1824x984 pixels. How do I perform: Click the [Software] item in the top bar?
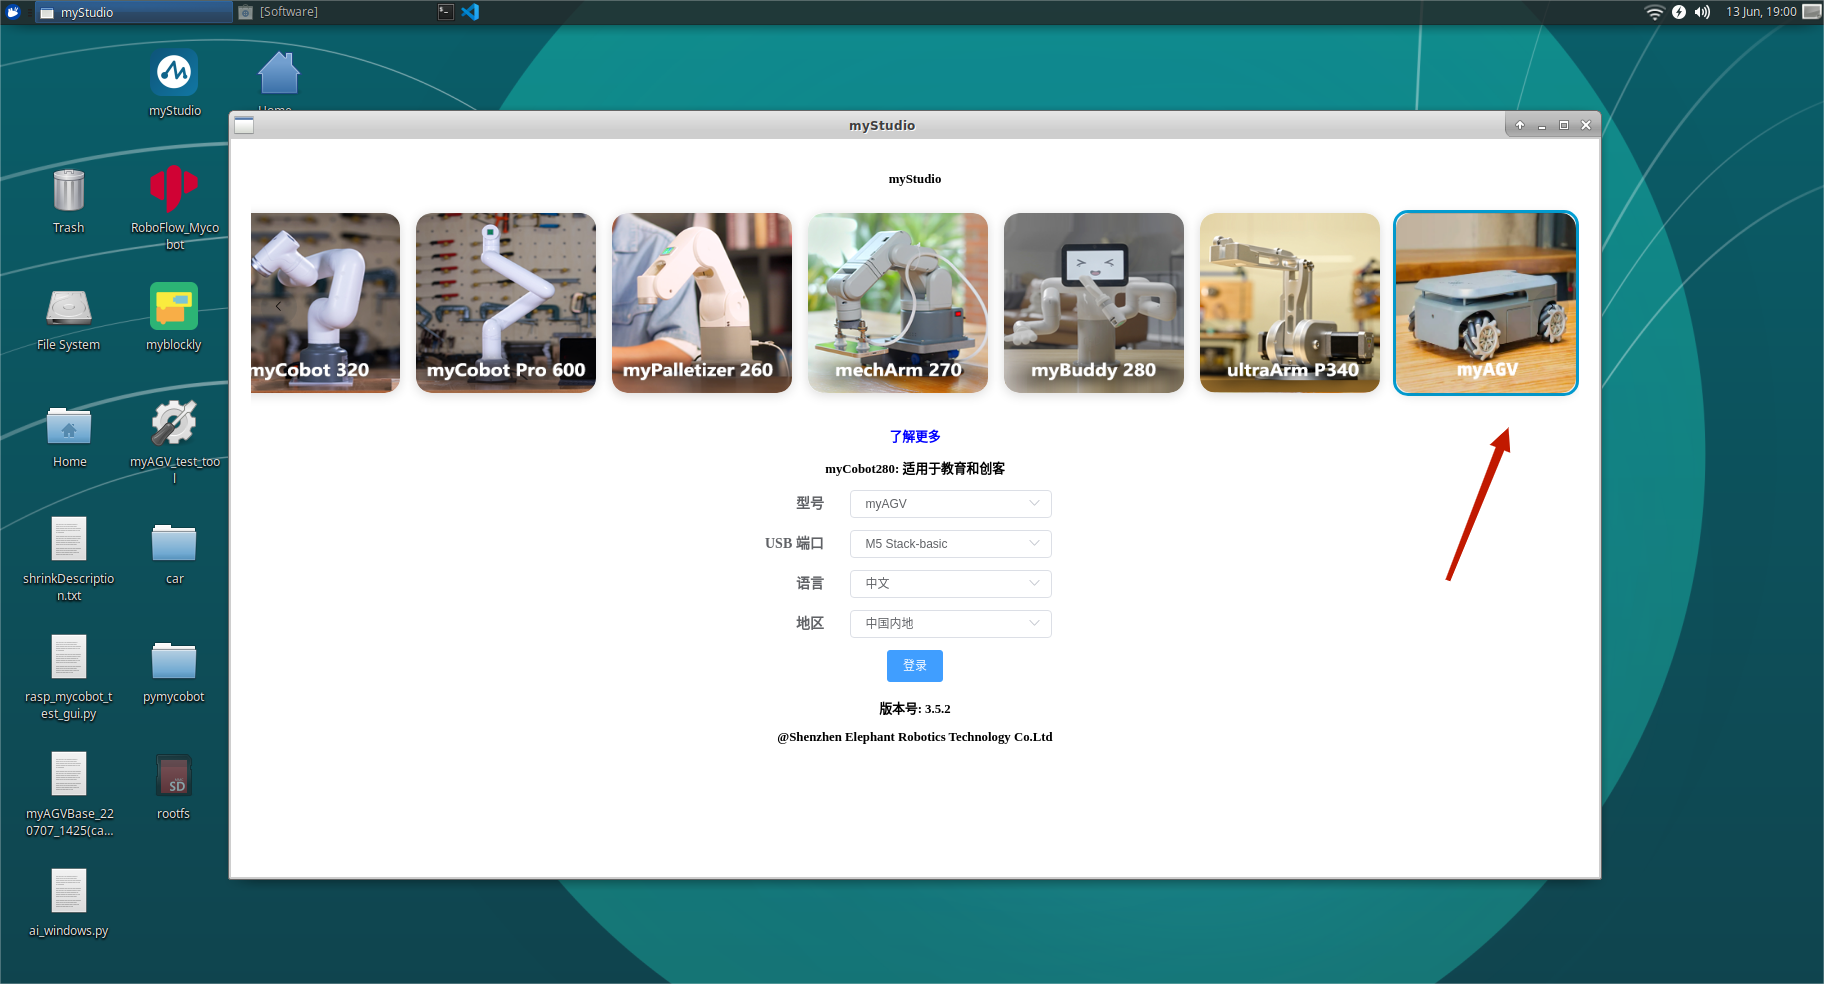[288, 12]
